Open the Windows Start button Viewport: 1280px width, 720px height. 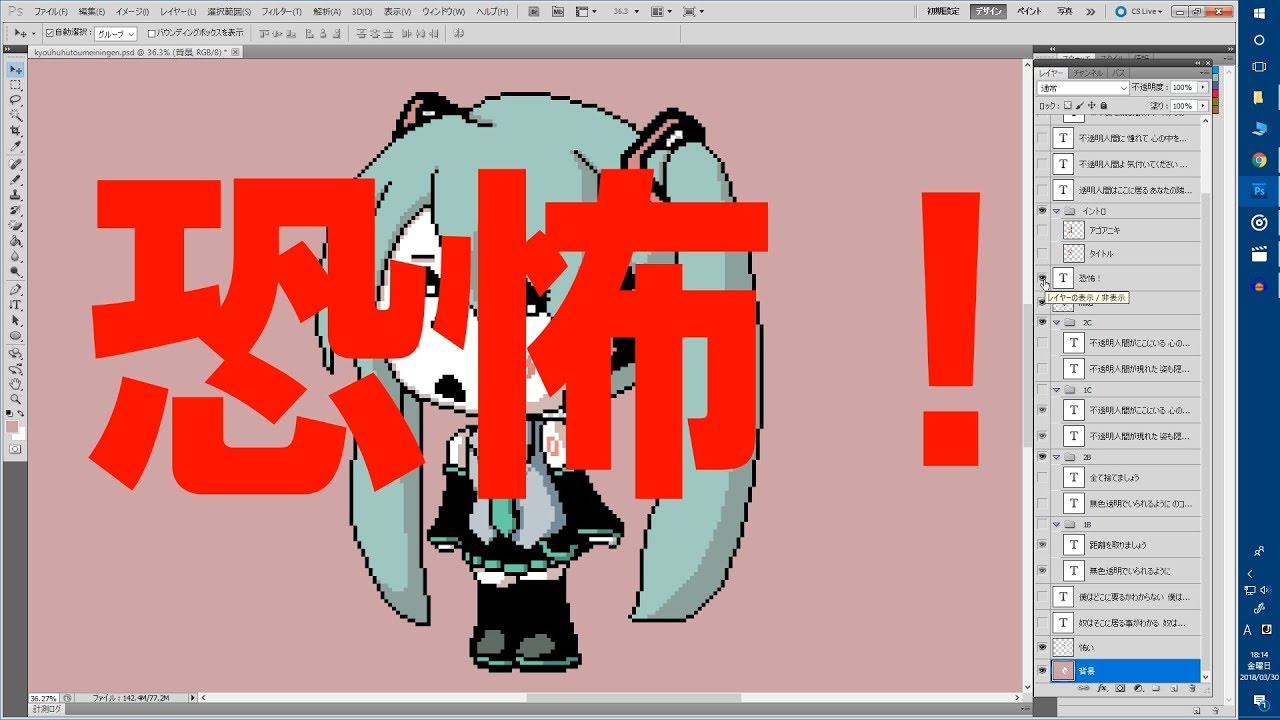click(1259, 13)
